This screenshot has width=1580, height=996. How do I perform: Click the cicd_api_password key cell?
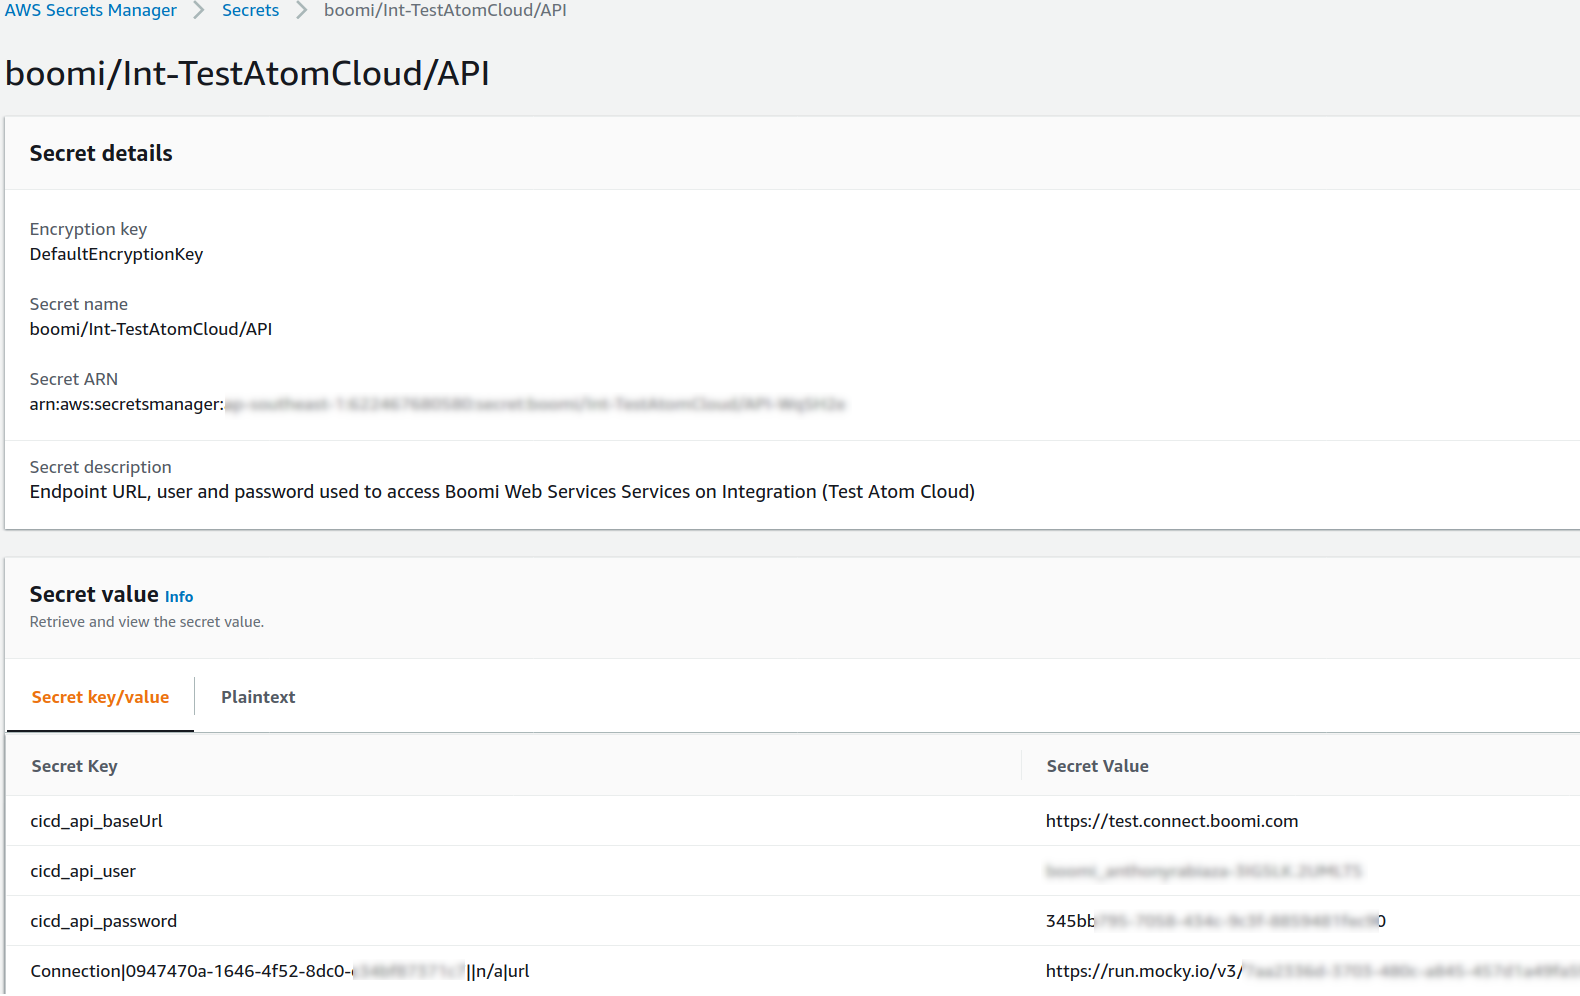coord(103,921)
